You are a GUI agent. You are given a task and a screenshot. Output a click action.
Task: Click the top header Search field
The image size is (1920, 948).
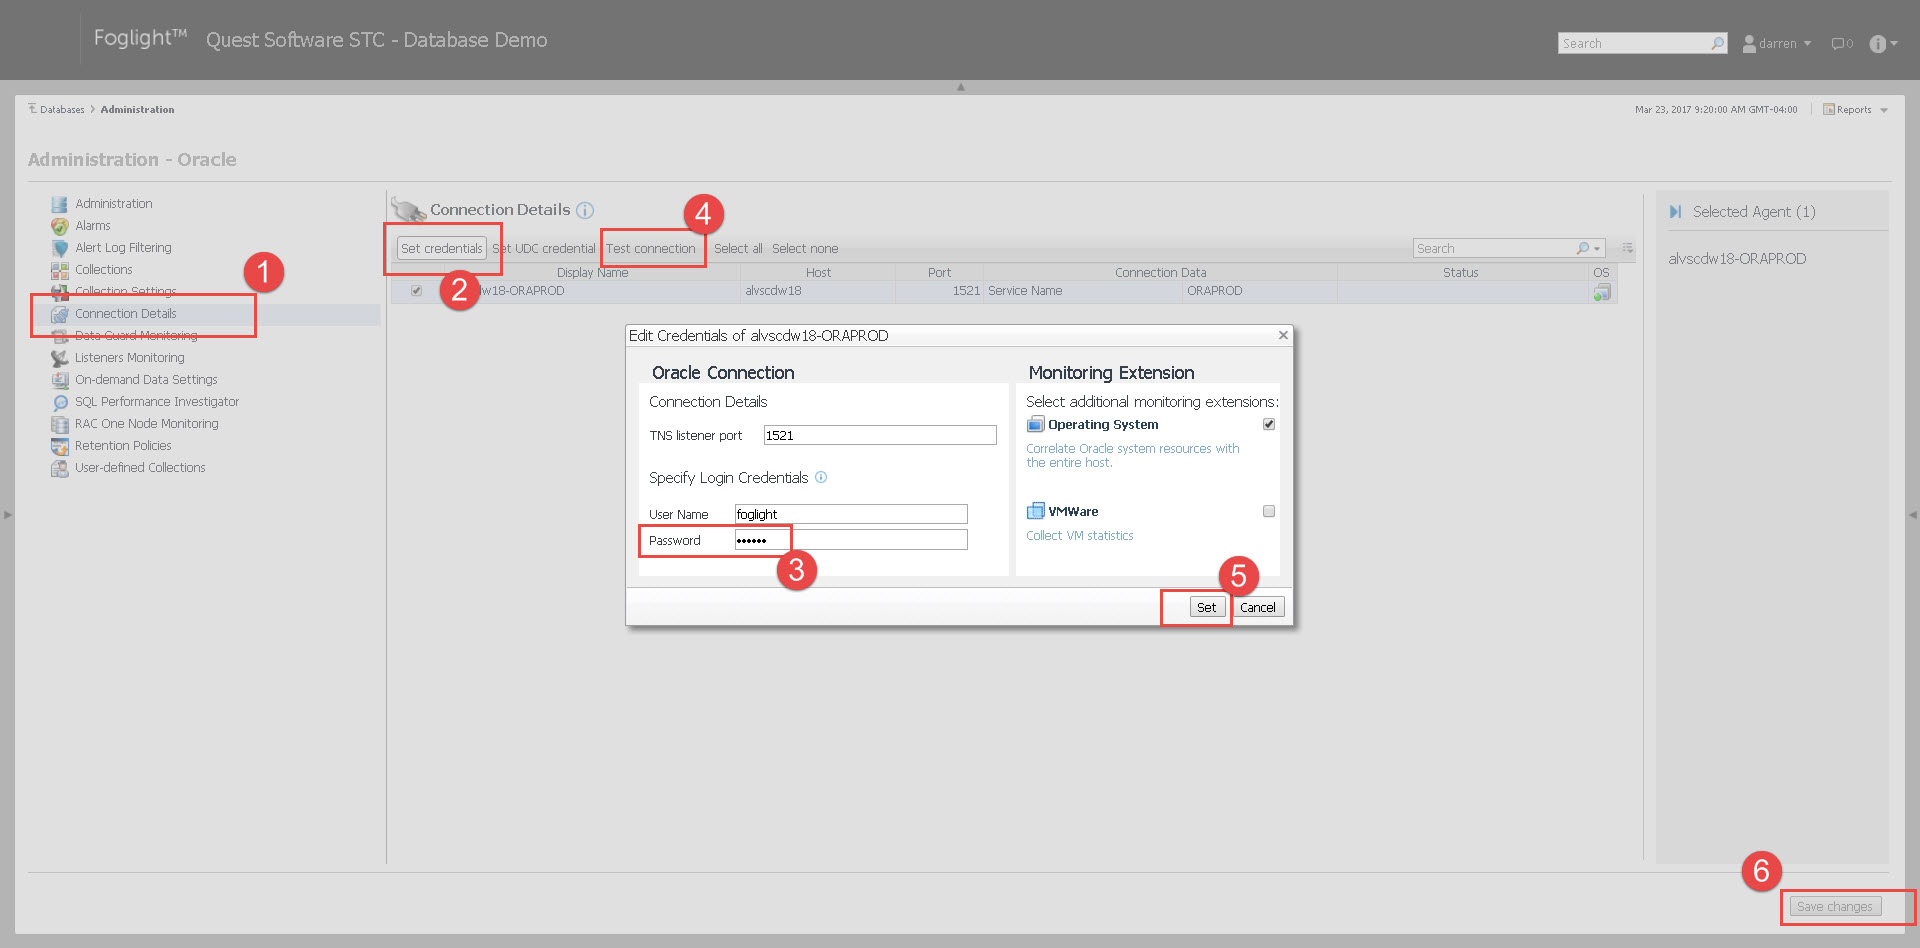[x=1634, y=43]
